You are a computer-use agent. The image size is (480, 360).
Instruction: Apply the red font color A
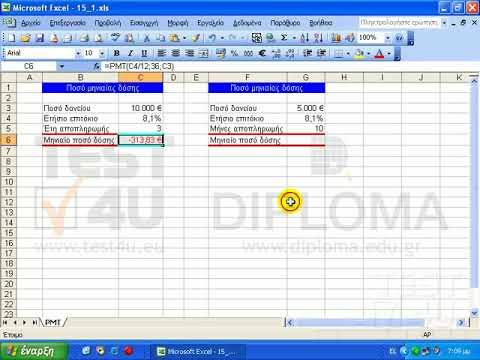[380, 53]
